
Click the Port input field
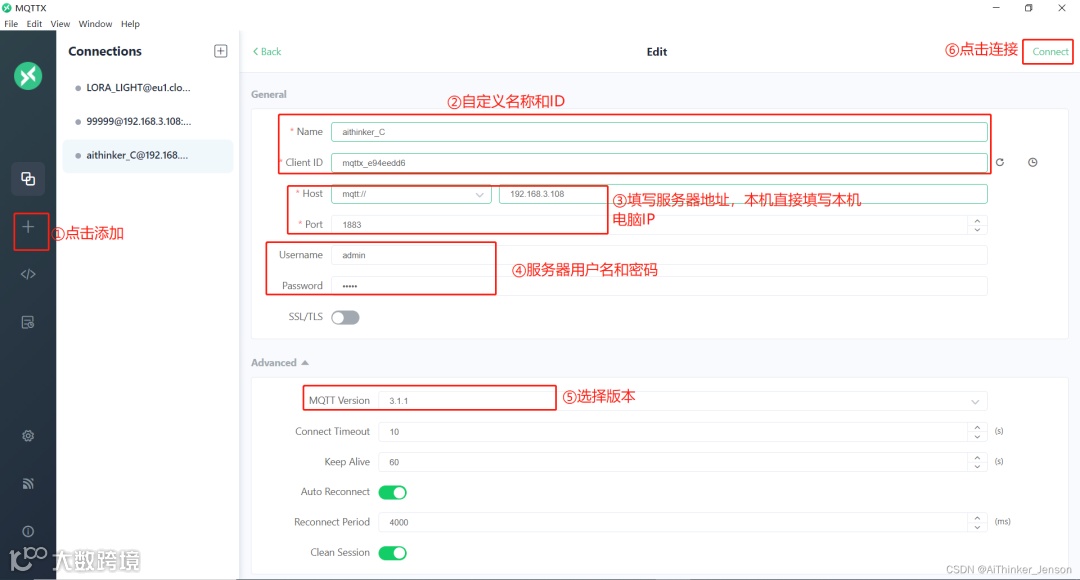[659, 225]
